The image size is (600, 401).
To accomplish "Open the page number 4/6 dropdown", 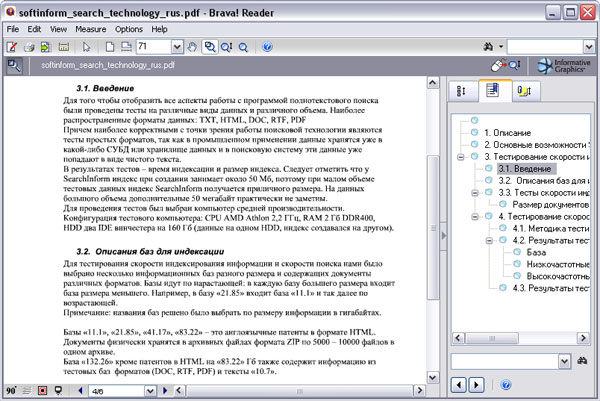I will tap(150, 391).
